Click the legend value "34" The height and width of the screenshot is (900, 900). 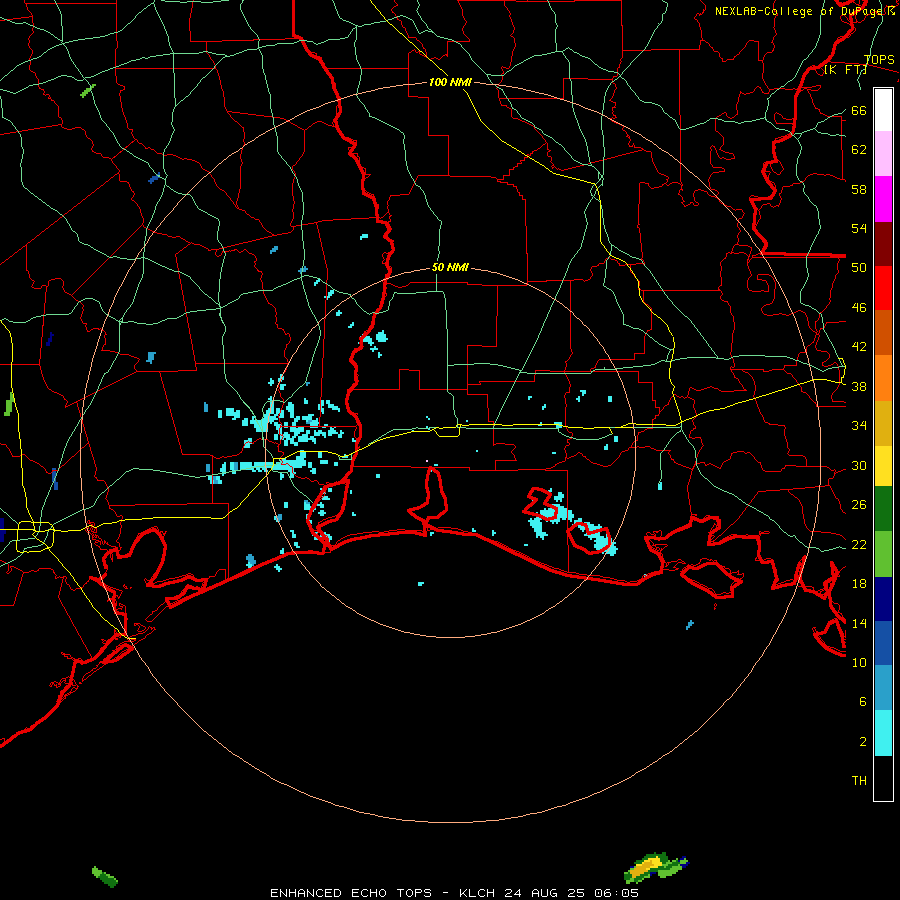point(859,426)
